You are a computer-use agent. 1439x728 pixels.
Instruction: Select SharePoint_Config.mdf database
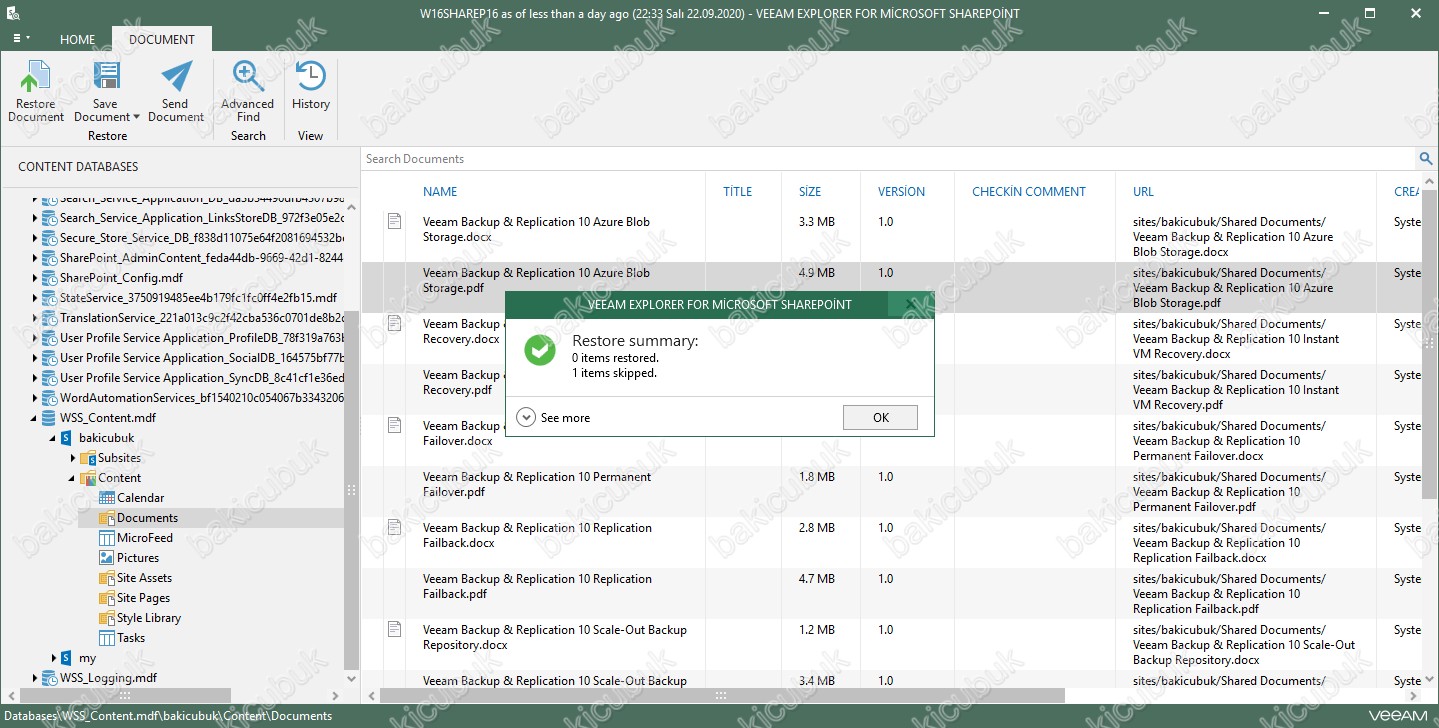(x=121, y=278)
